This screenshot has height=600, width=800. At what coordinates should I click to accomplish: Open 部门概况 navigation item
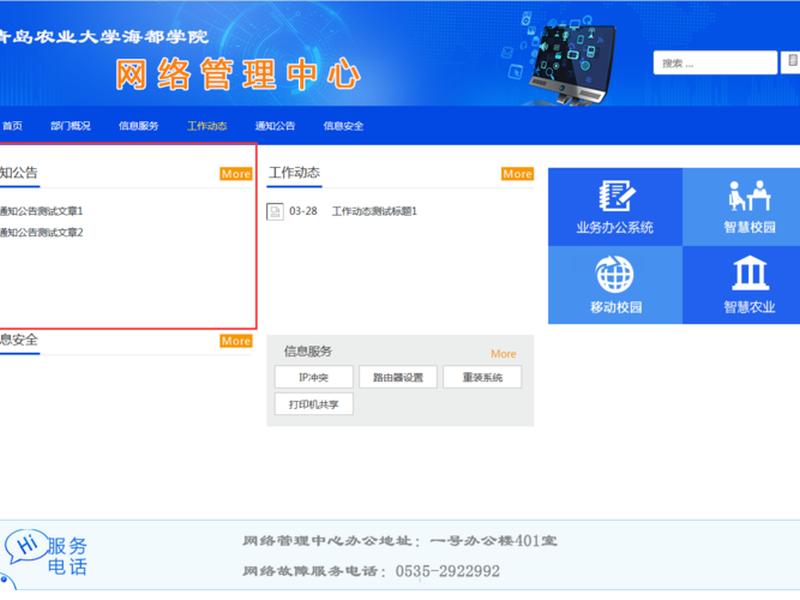pyautogui.click(x=70, y=126)
